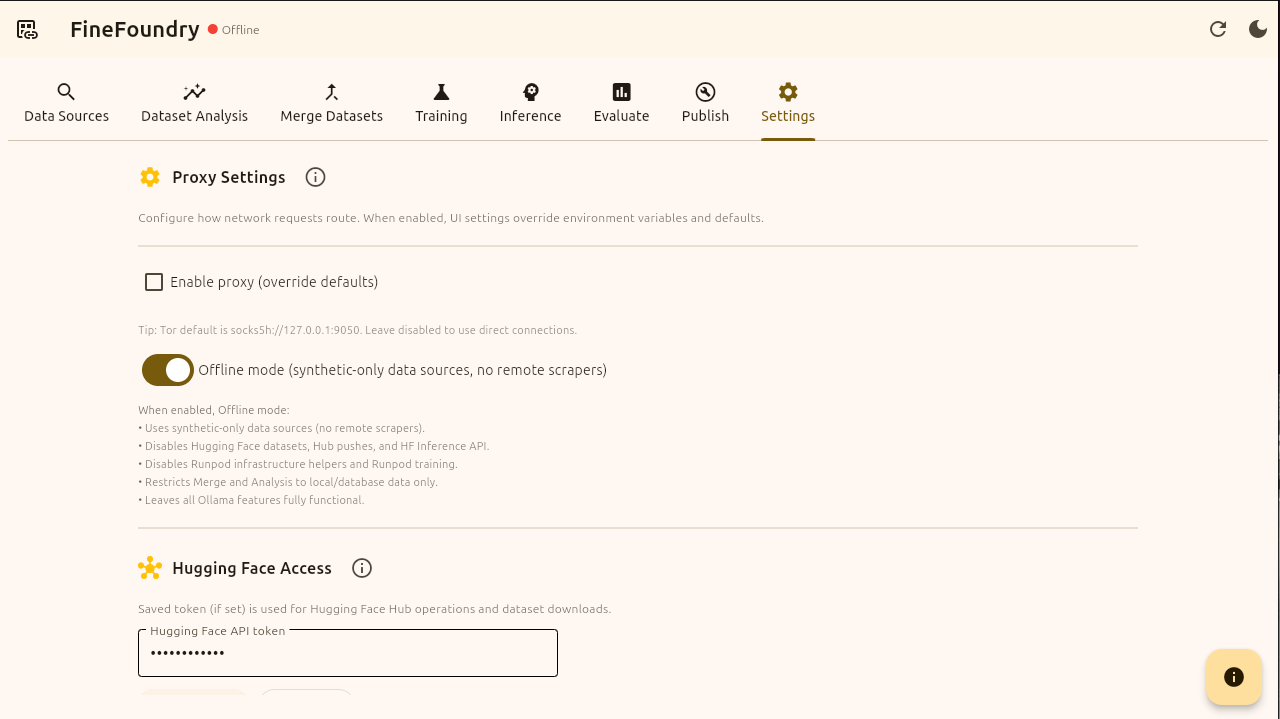This screenshot has width=1280, height=719.
Task: Open the Data Sources tab
Action: click(66, 104)
